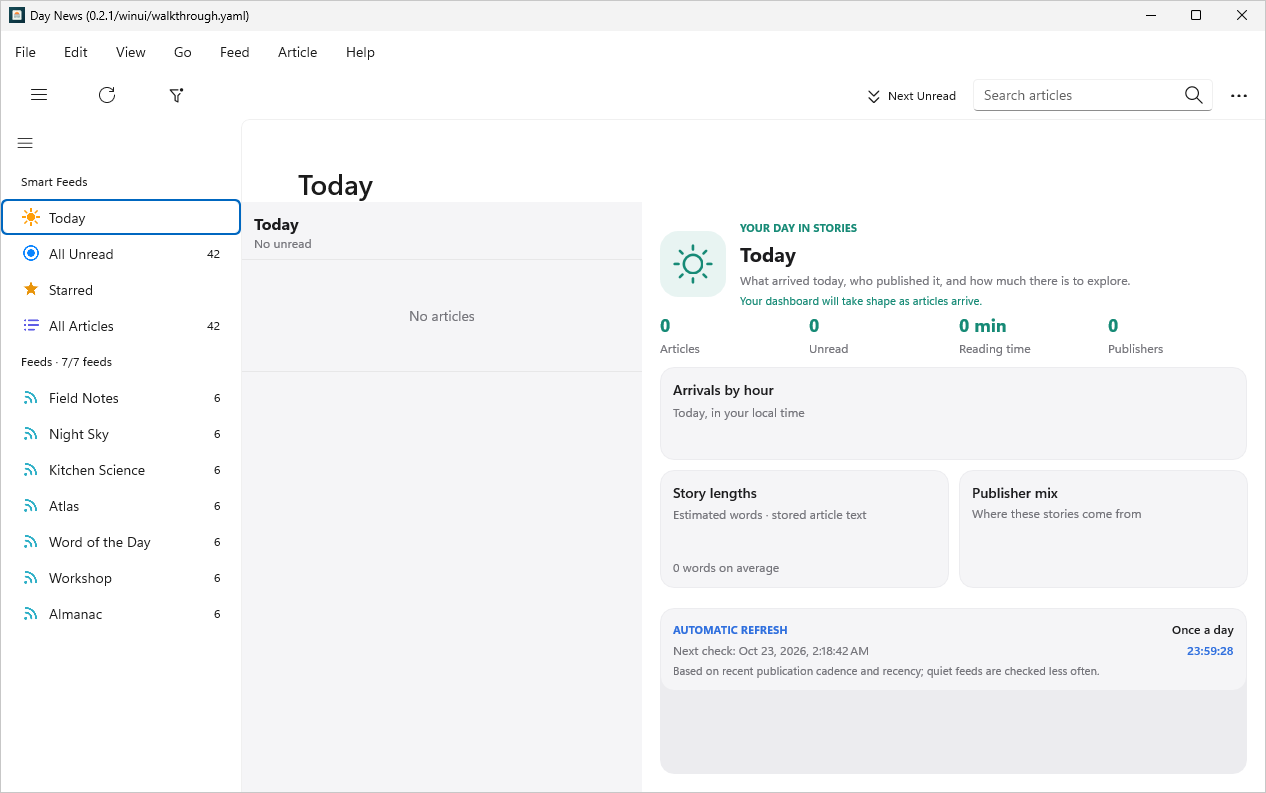Open the Article menu
The height and width of the screenshot is (793, 1266).
[298, 52]
